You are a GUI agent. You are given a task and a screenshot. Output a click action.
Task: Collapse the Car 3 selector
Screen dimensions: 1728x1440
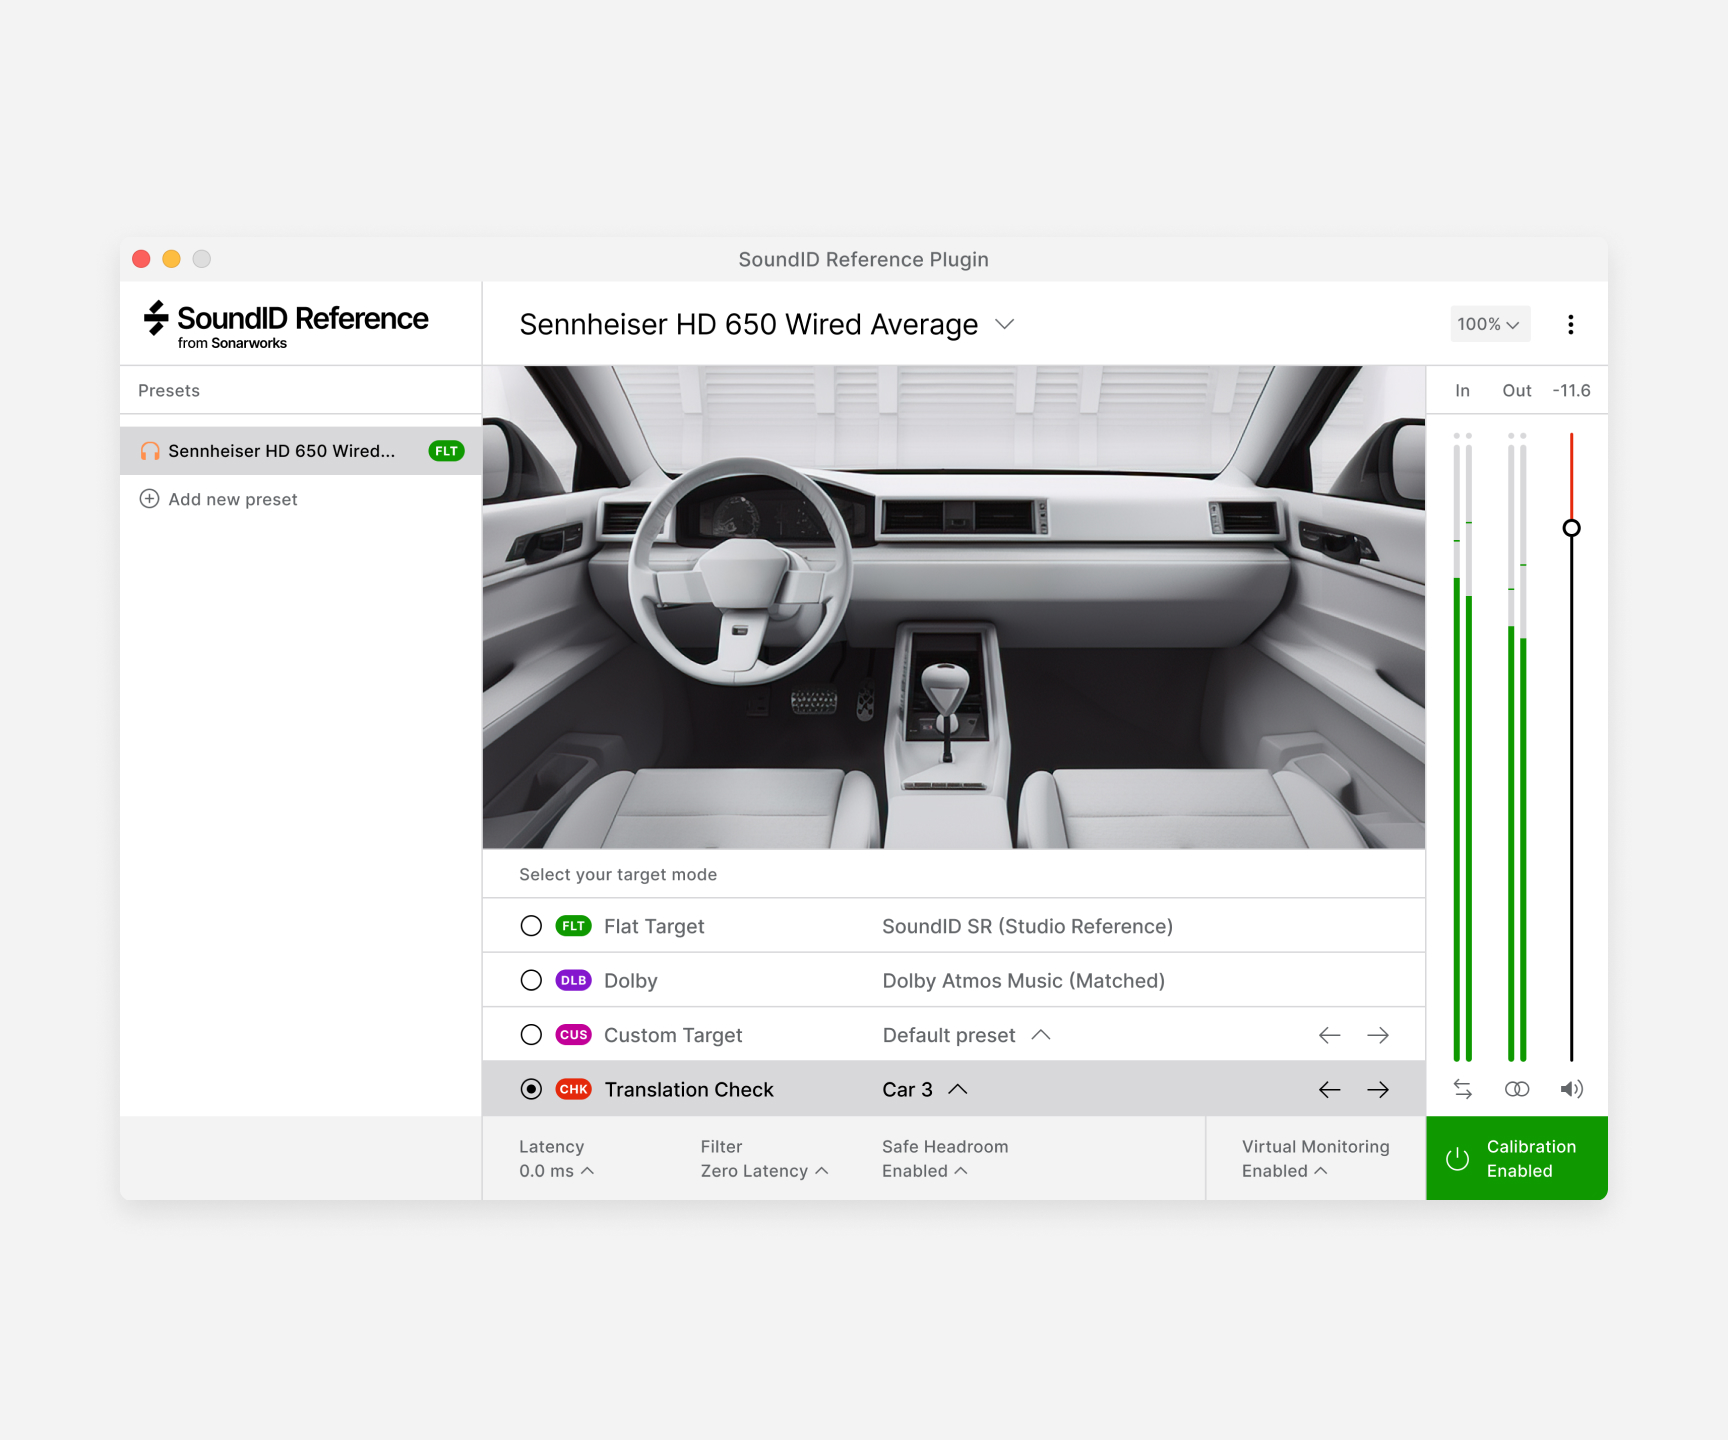coord(958,1089)
